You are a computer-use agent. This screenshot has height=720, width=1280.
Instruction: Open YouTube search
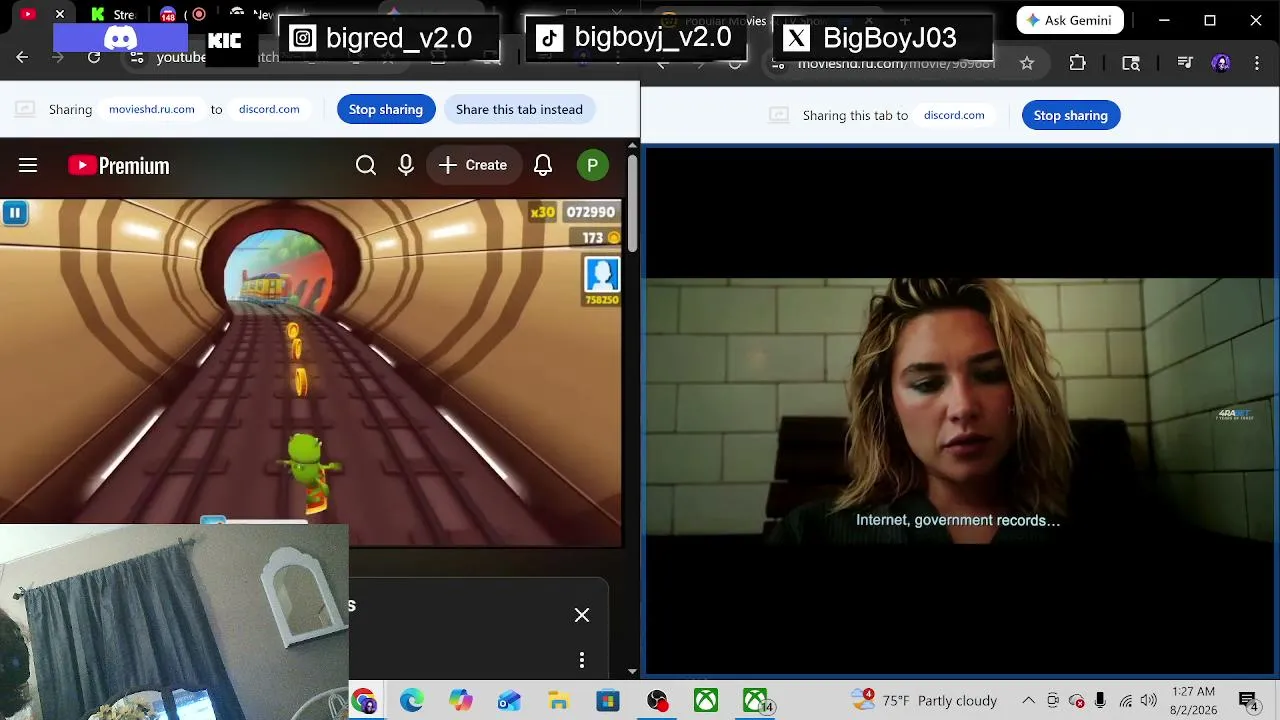pos(366,165)
